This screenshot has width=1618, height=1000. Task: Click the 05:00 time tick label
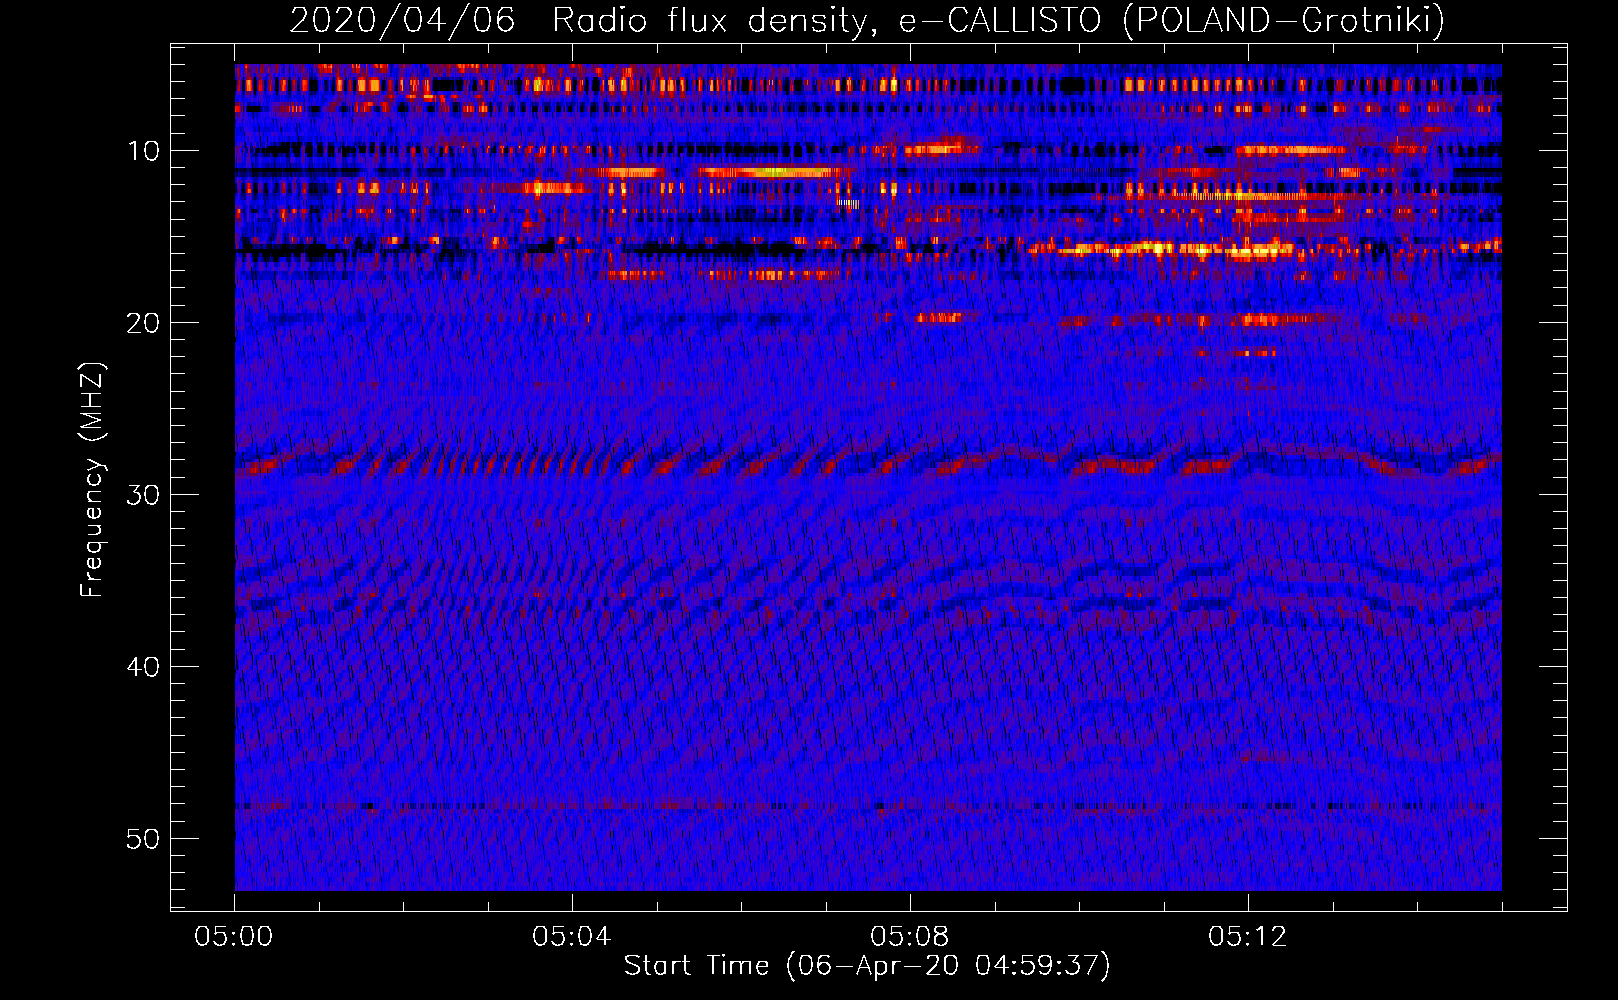coord(234,937)
